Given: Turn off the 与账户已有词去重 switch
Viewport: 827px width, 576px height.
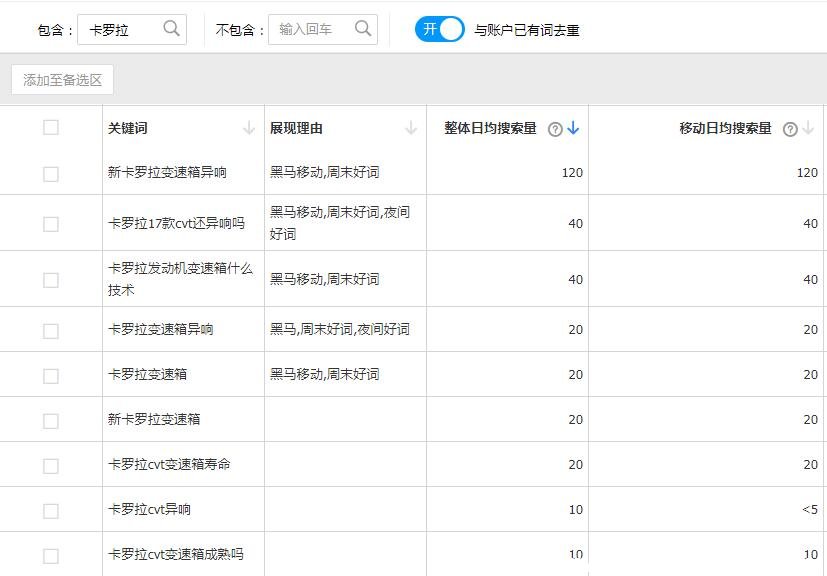Looking at the screenshot, I should tap(439, 30).
